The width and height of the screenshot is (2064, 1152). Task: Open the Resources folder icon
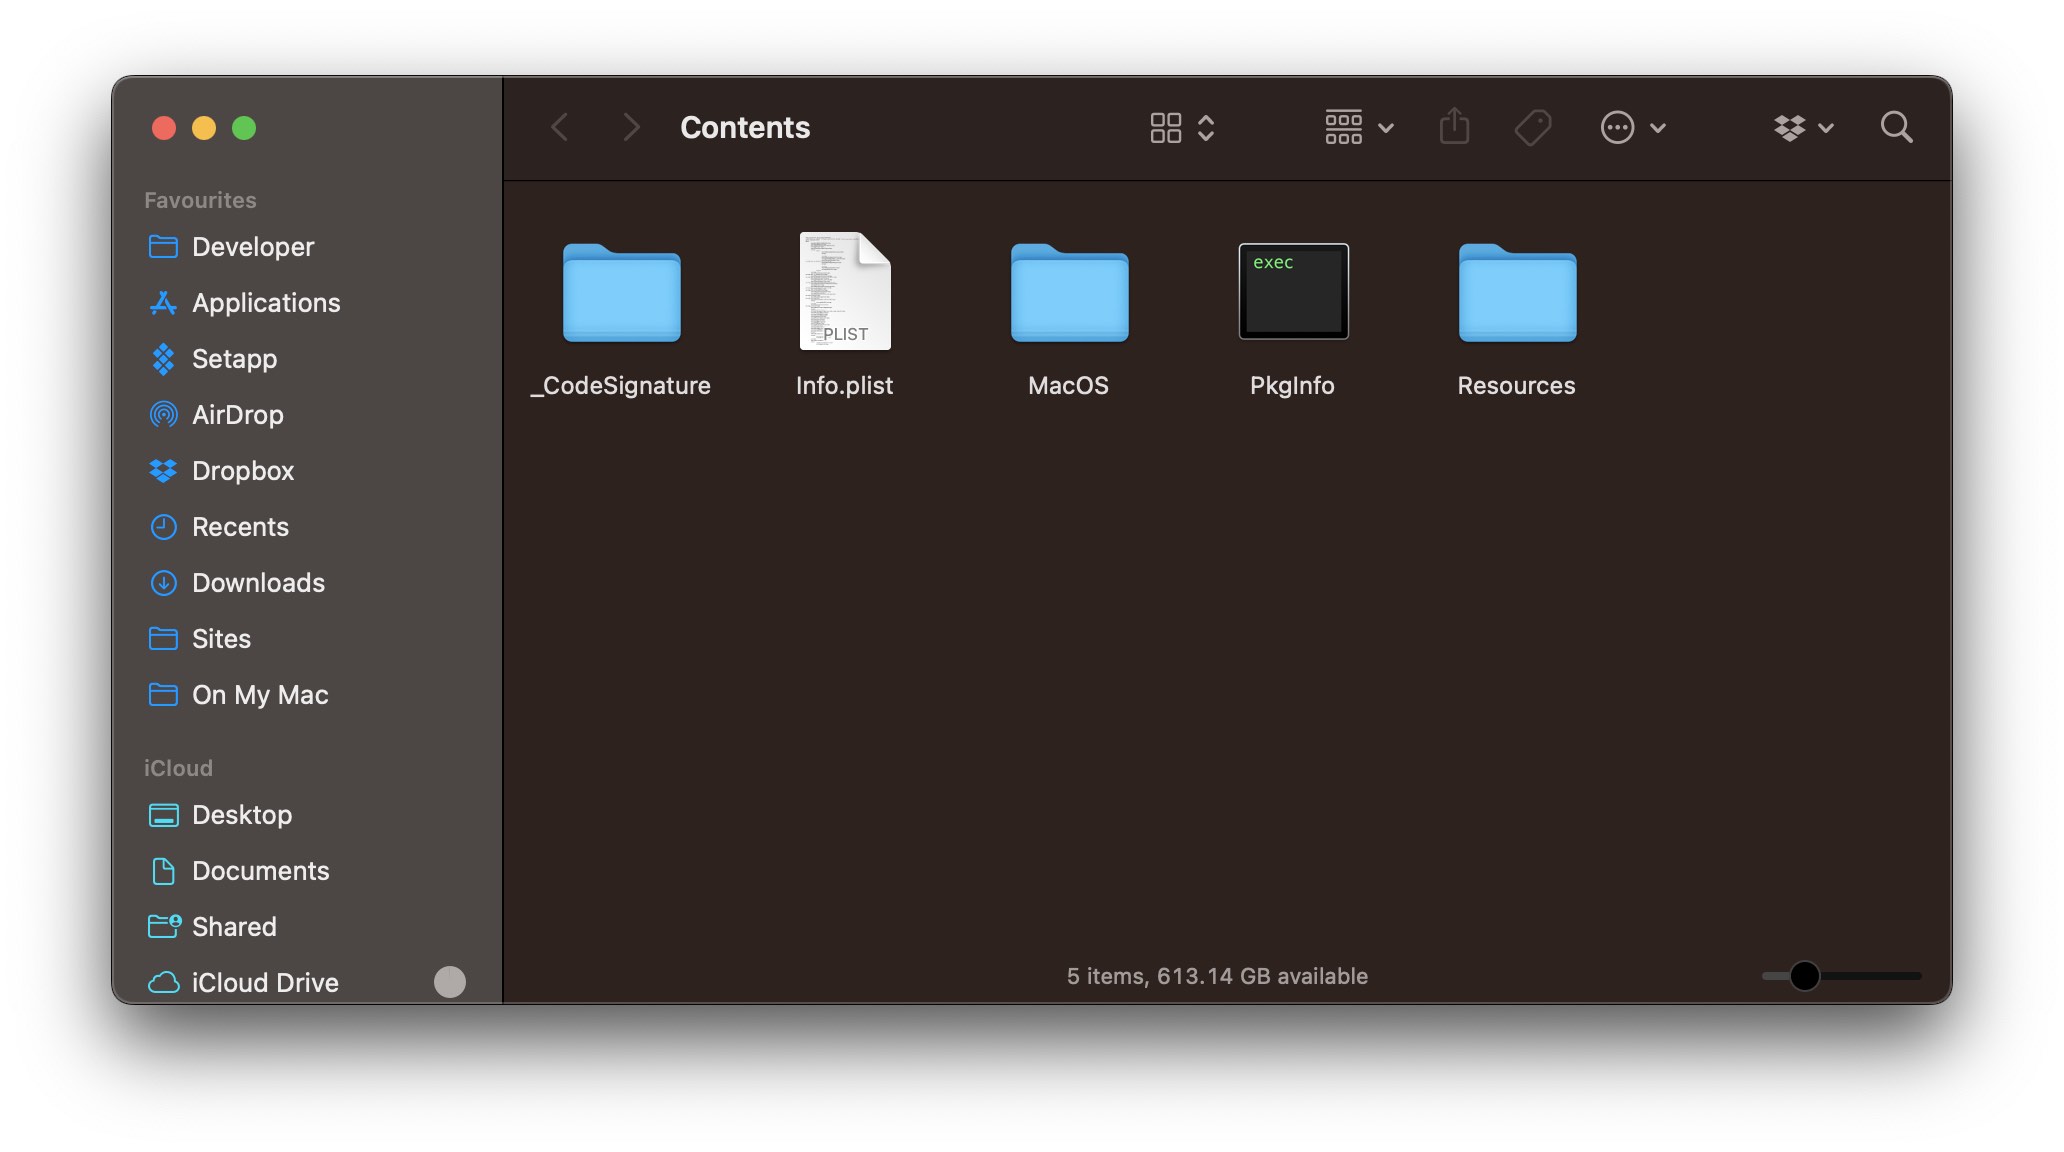[1518, 293]
